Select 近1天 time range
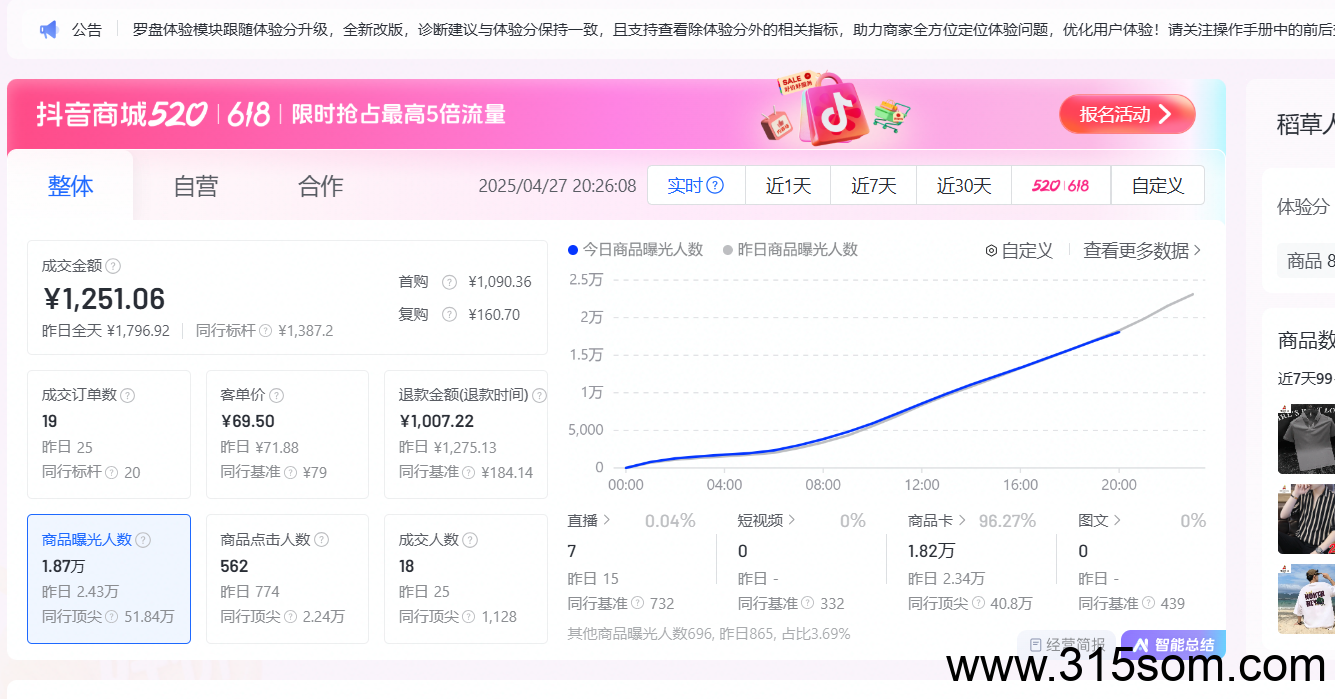1335x699 pixels. click(x=788, y=186)
